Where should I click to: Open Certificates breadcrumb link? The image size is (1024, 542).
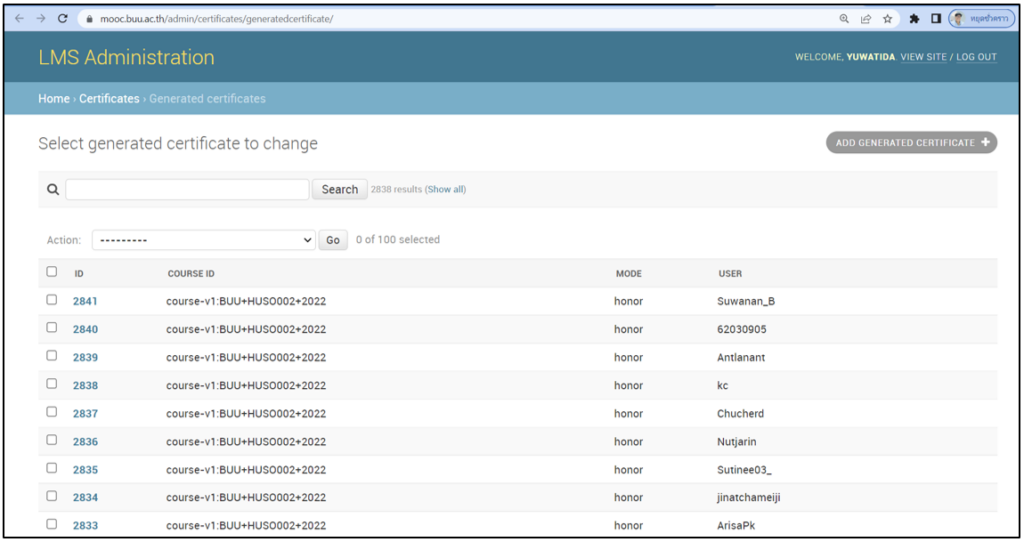click(109, 98)
